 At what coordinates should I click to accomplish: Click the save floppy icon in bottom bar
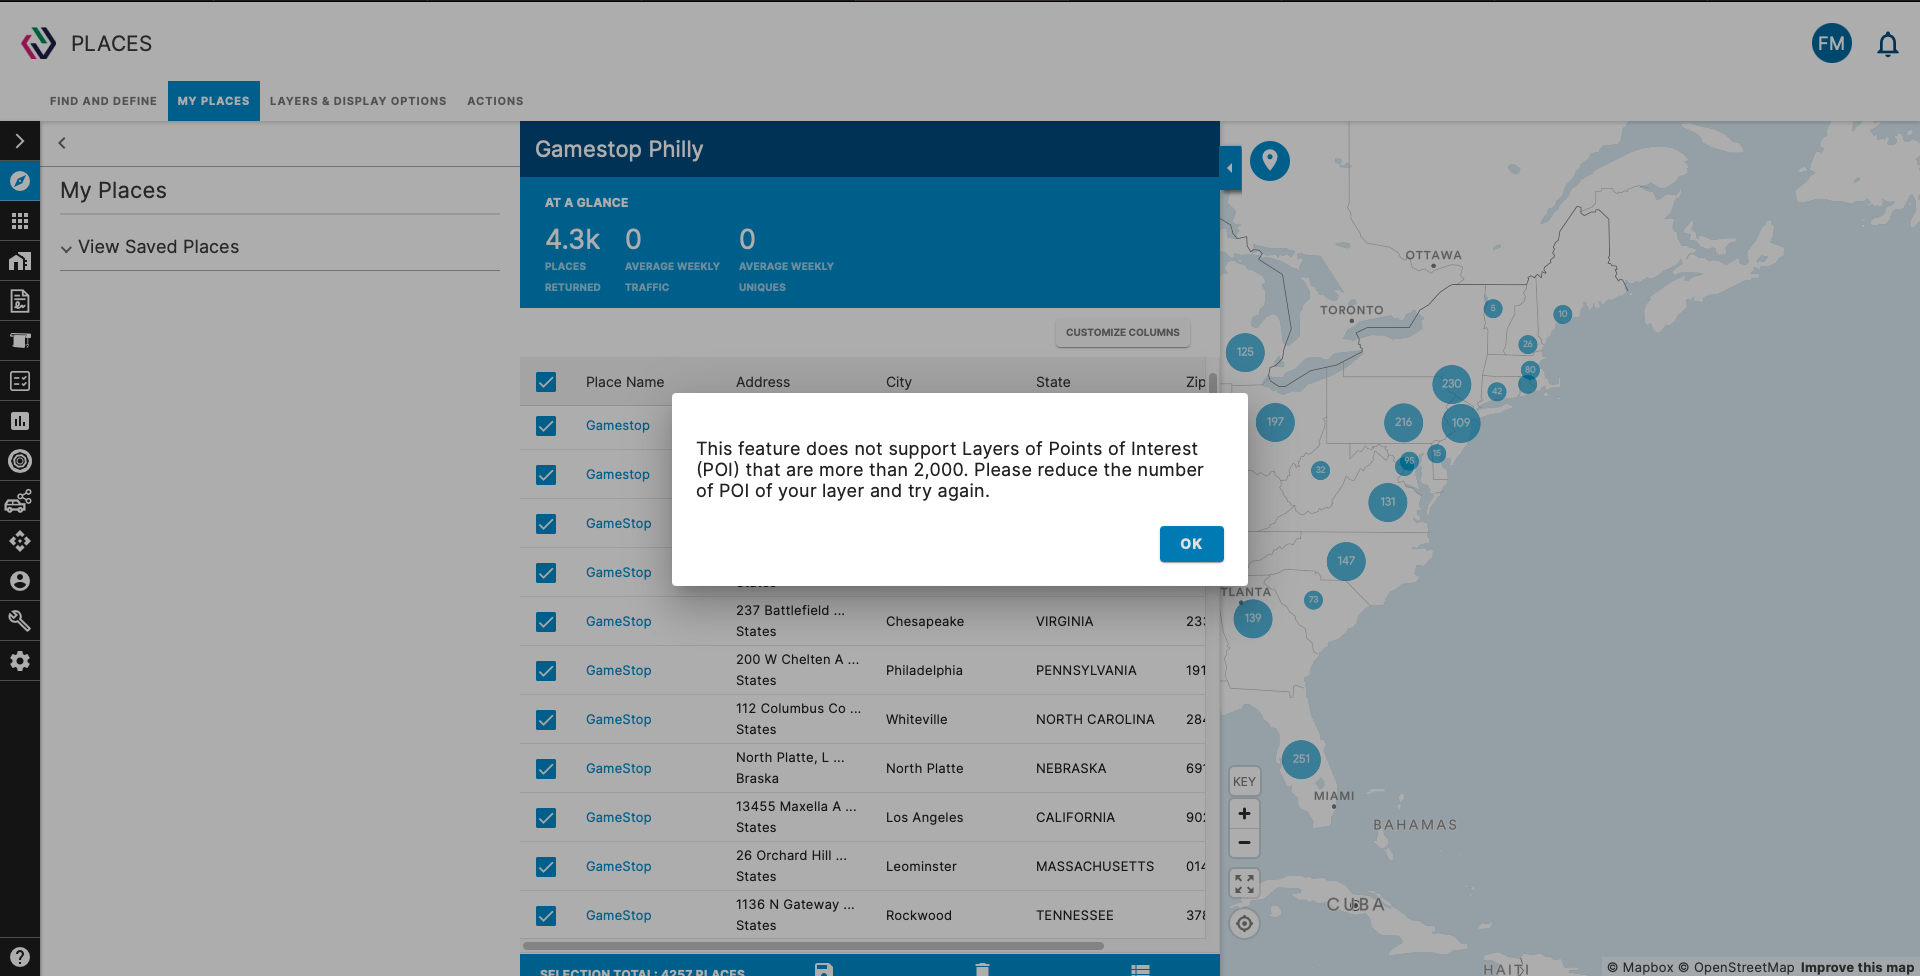point(824,969)
